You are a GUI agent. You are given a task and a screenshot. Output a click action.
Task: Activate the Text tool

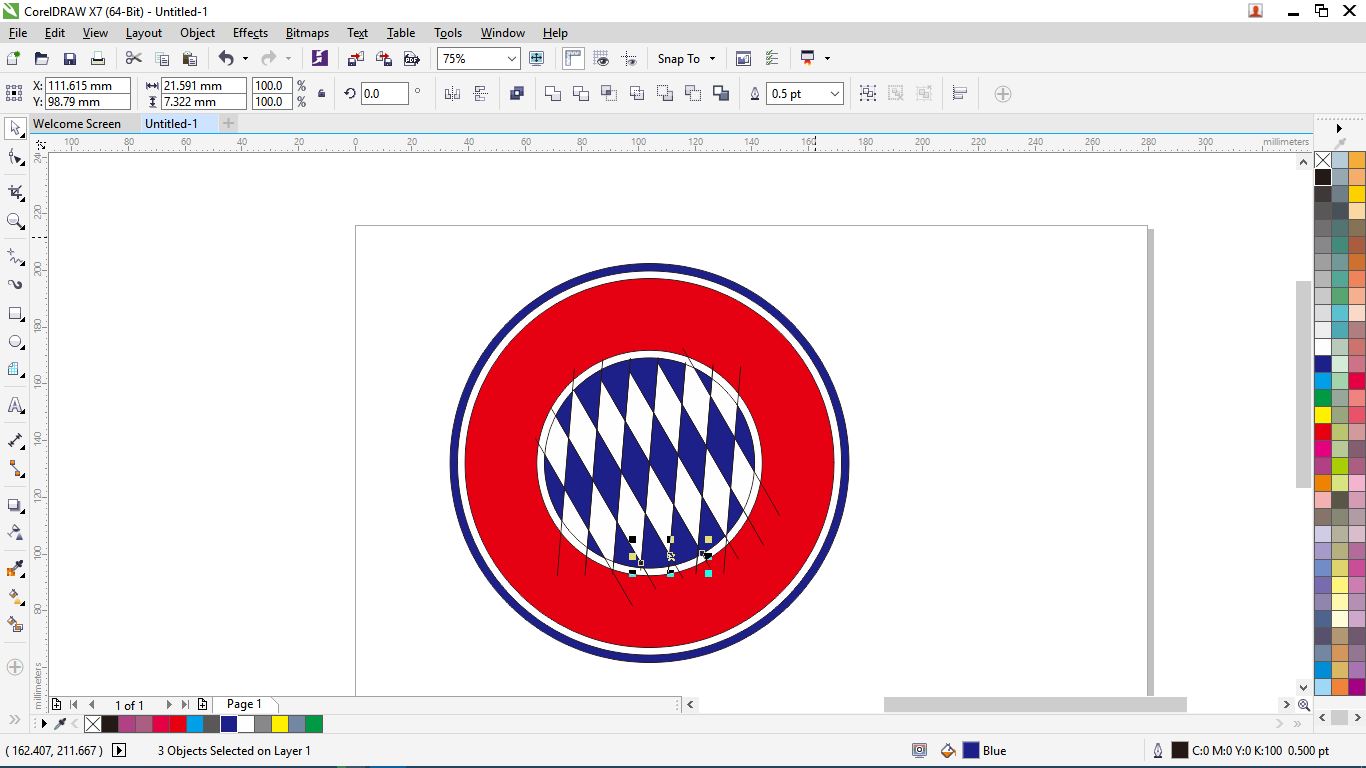coord(15,406)
